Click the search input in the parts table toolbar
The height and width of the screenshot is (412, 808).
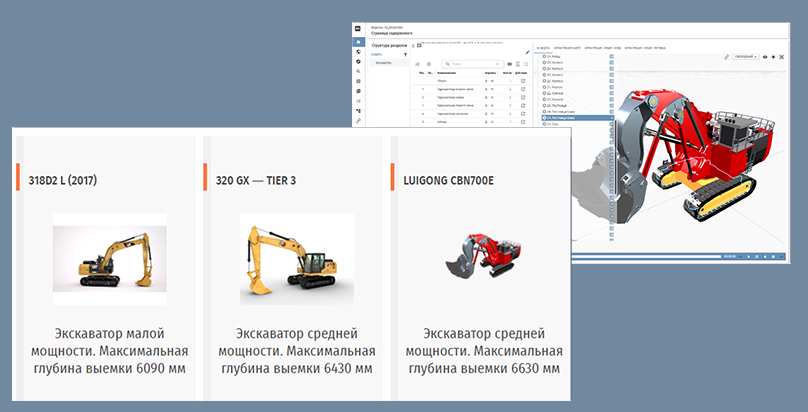472,64
